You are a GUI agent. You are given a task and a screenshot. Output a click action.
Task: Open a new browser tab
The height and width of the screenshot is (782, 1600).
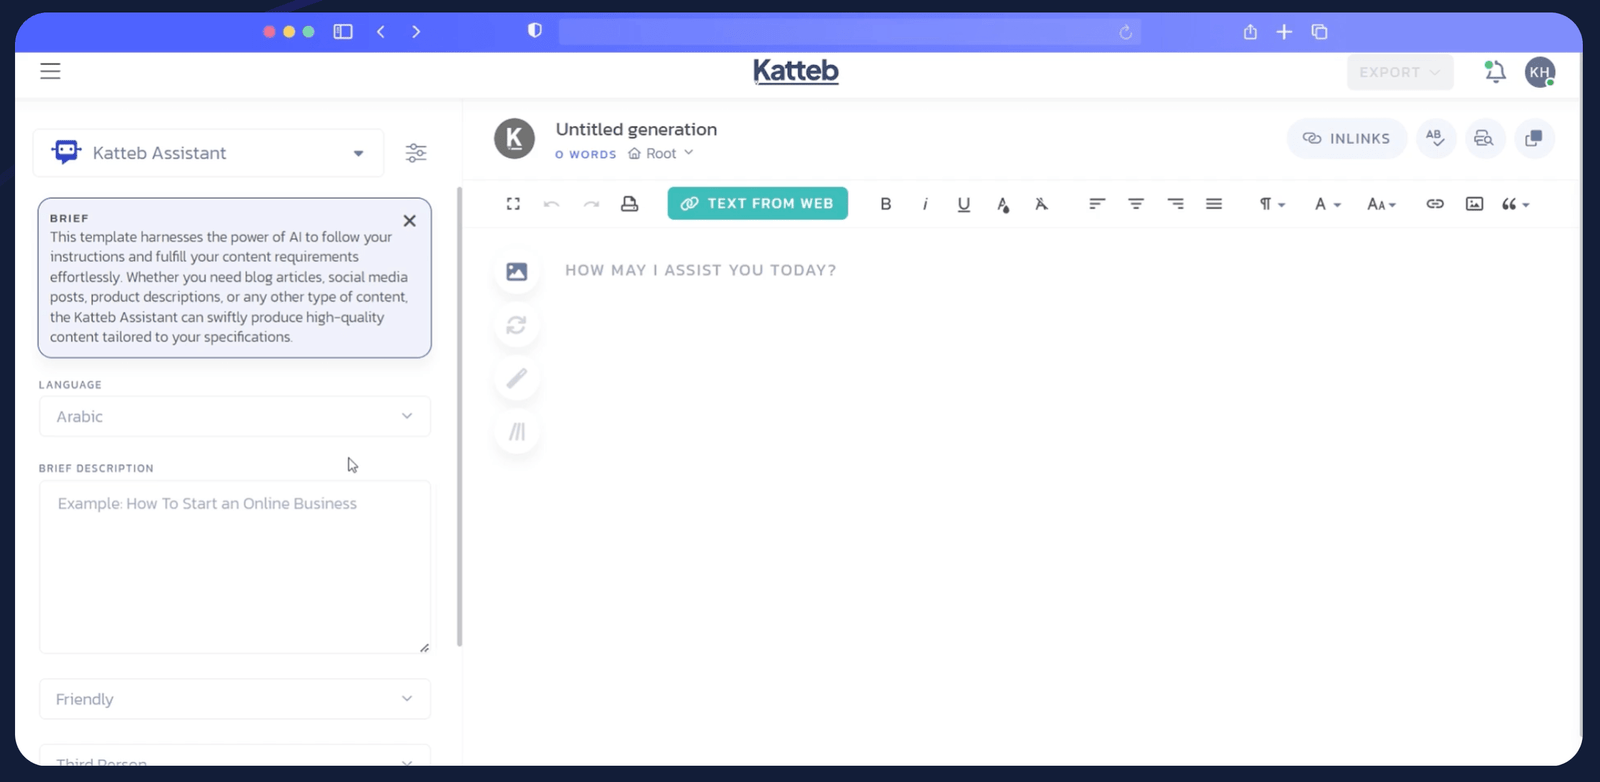click(x=1284, y=32)
